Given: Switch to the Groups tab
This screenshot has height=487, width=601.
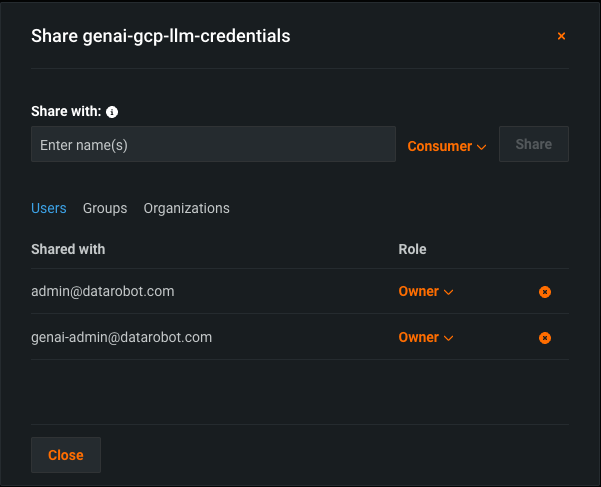Looking at the screenshot, I should coord(105,208).
